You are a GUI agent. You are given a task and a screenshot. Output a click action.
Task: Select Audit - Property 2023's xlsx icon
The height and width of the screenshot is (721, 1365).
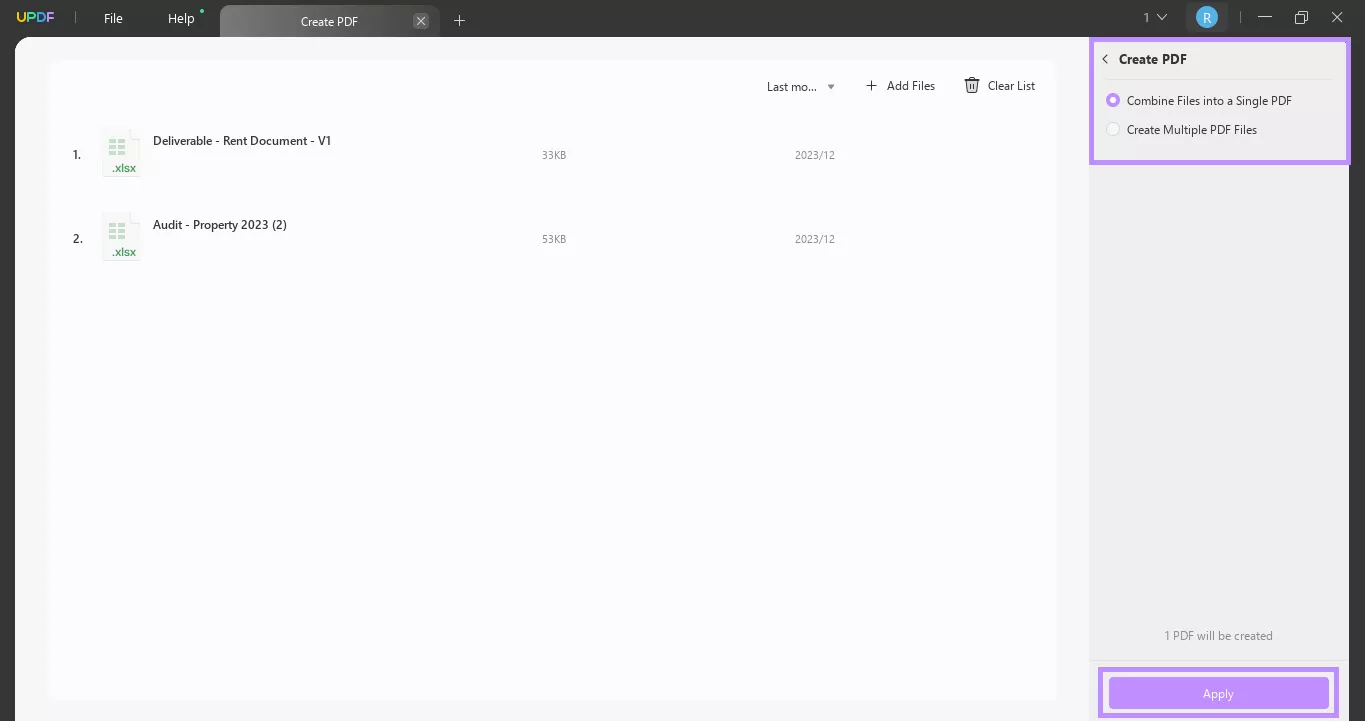(121, 236)
